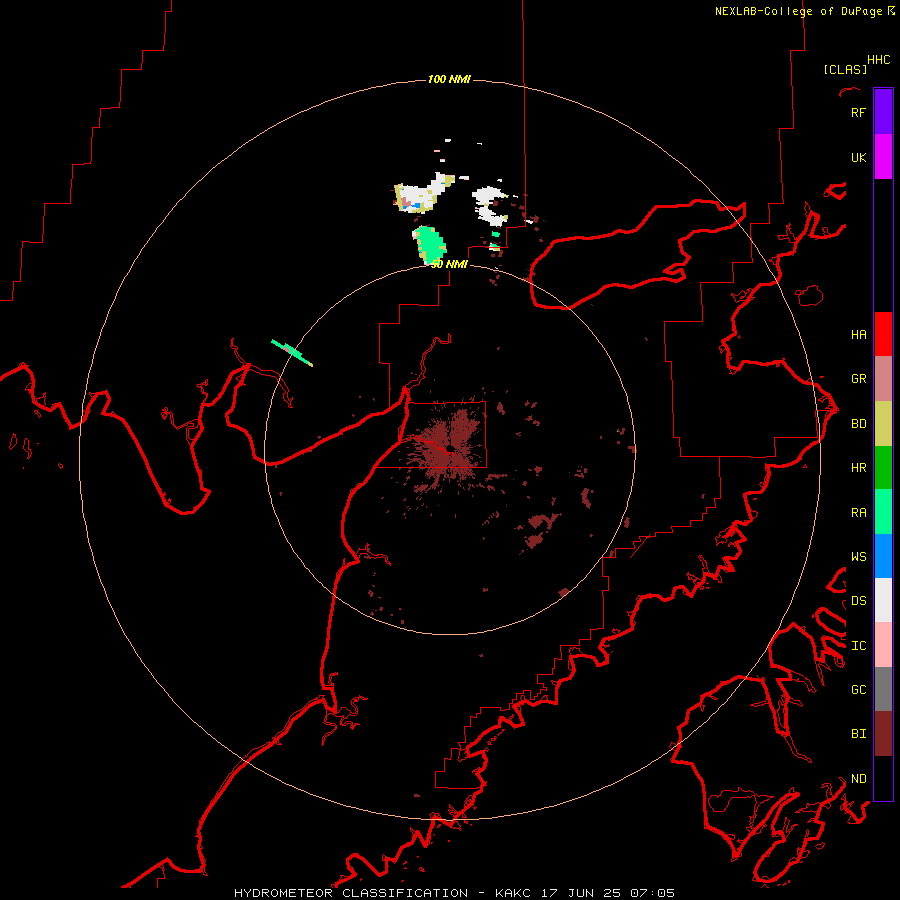The width and height of the screenshot is (900, 900).
Task: Click the WS legend label
Action: tap(858, 556)
